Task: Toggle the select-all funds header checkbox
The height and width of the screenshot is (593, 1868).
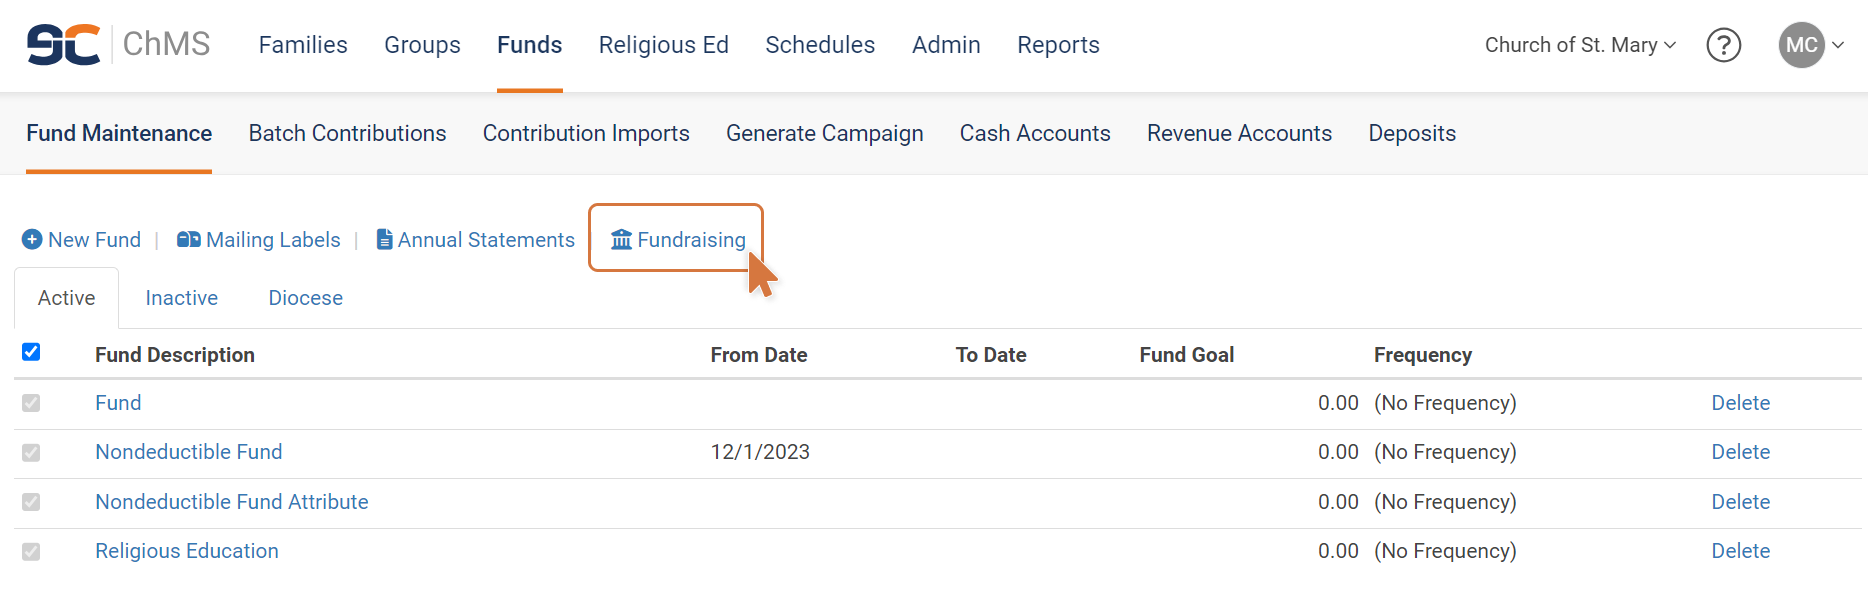Action: (31, 352)
